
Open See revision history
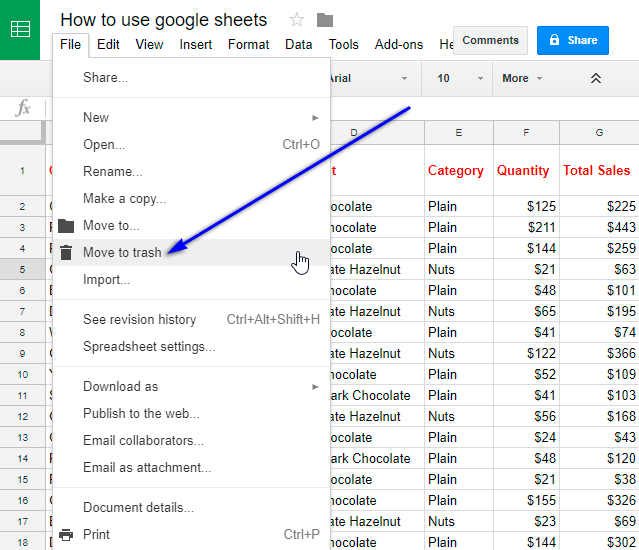[x=192, y=319]
